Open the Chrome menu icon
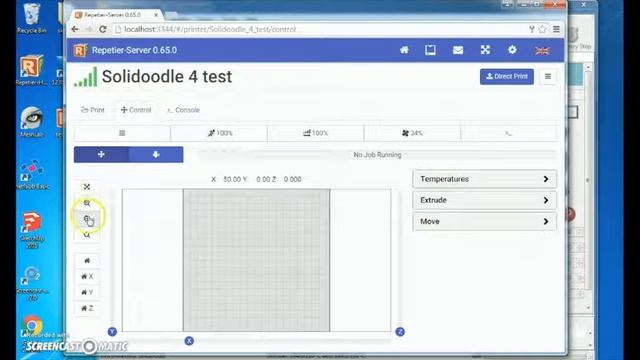This screenshot has width=640, height=360. point(556,29)
